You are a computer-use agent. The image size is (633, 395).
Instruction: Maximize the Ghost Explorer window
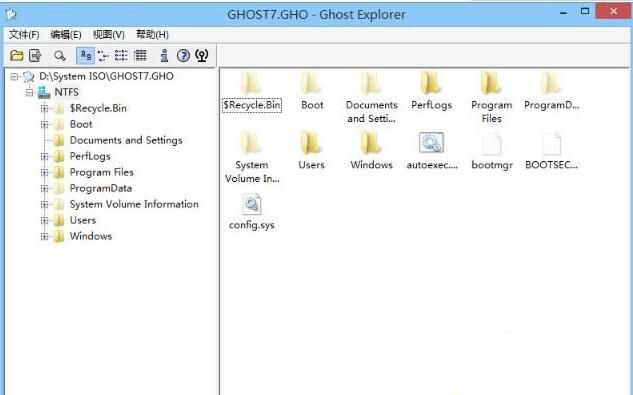(585, 11)
